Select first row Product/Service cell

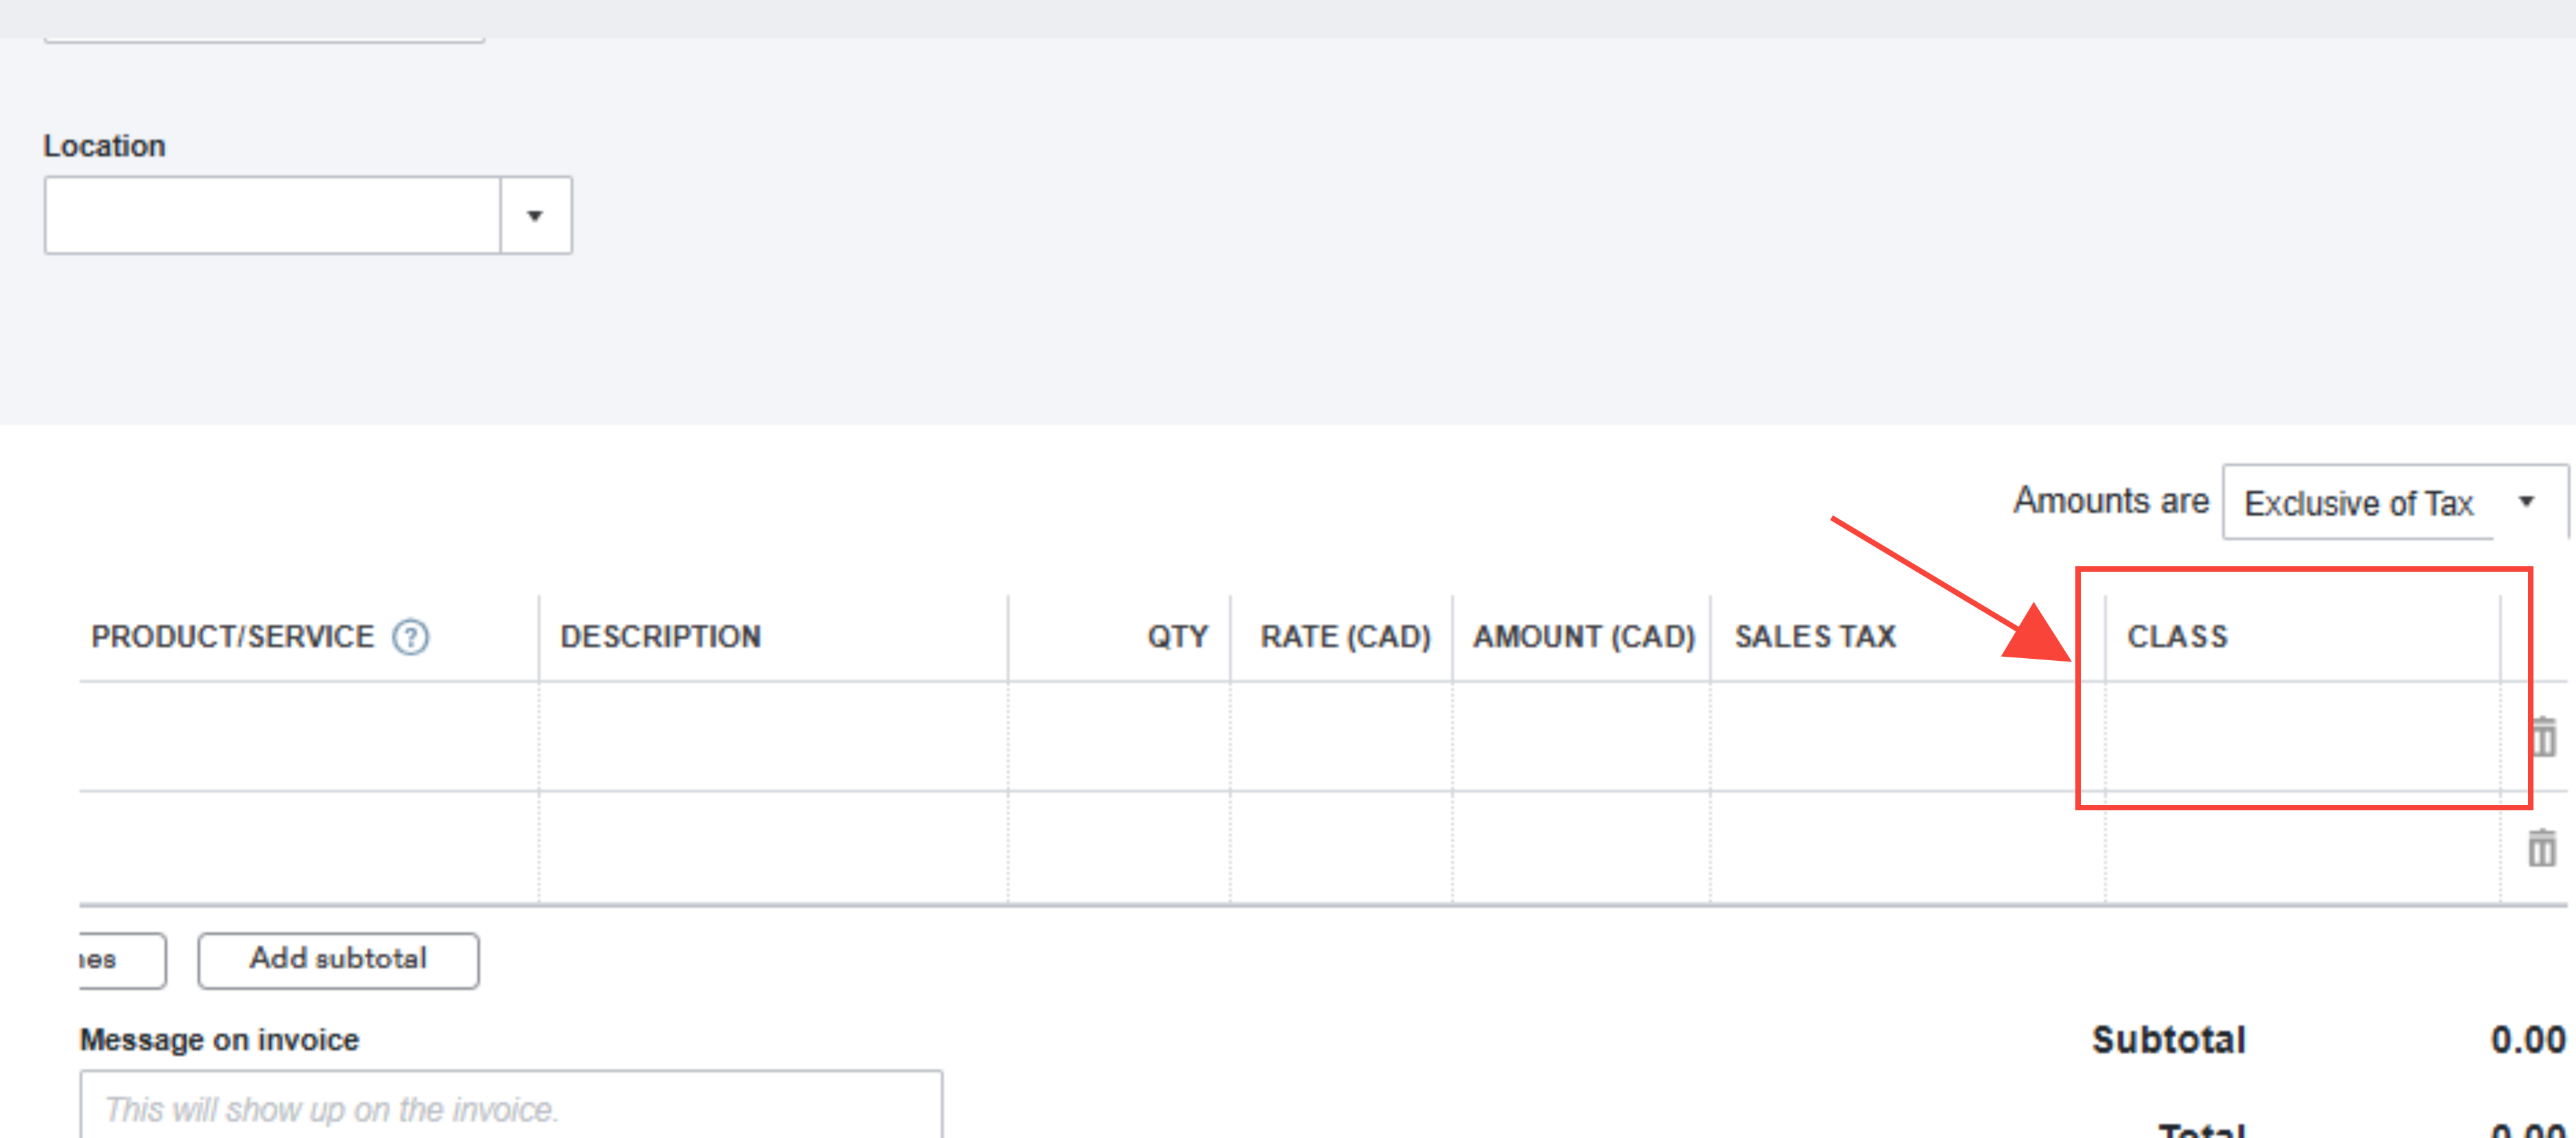coord(309,737)
